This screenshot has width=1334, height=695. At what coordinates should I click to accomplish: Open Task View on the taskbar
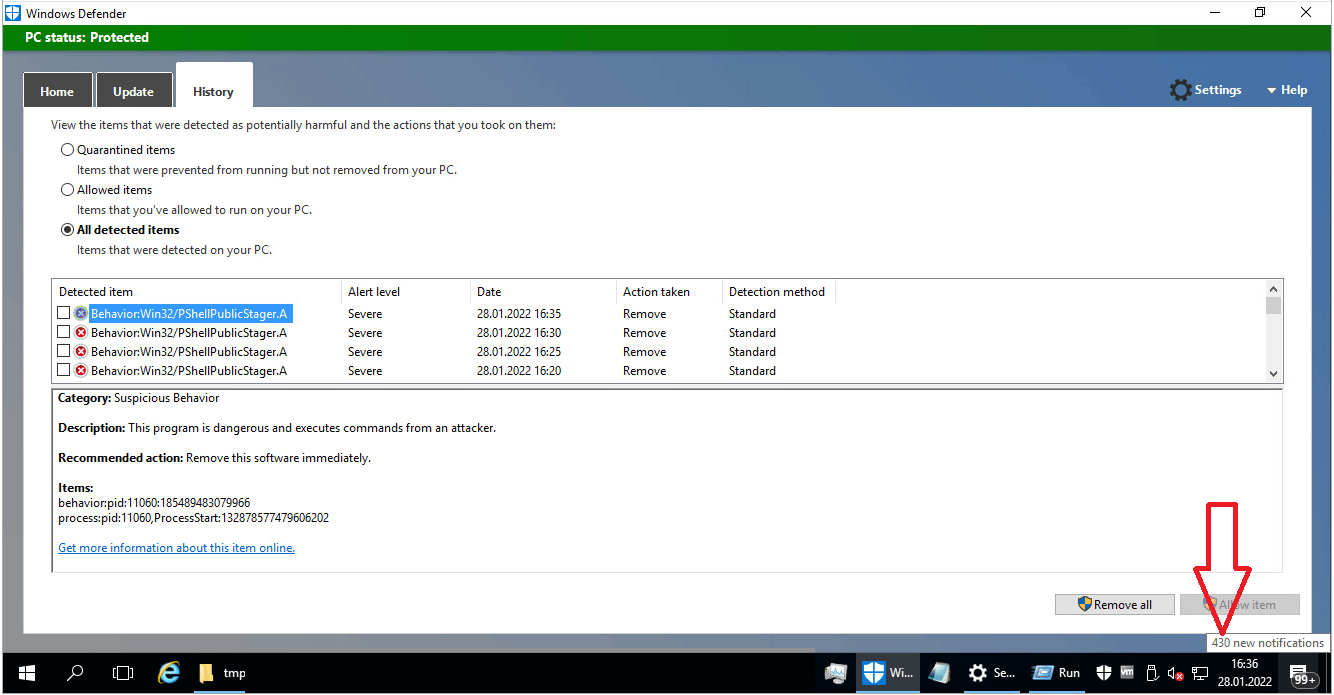coord(122,673)
